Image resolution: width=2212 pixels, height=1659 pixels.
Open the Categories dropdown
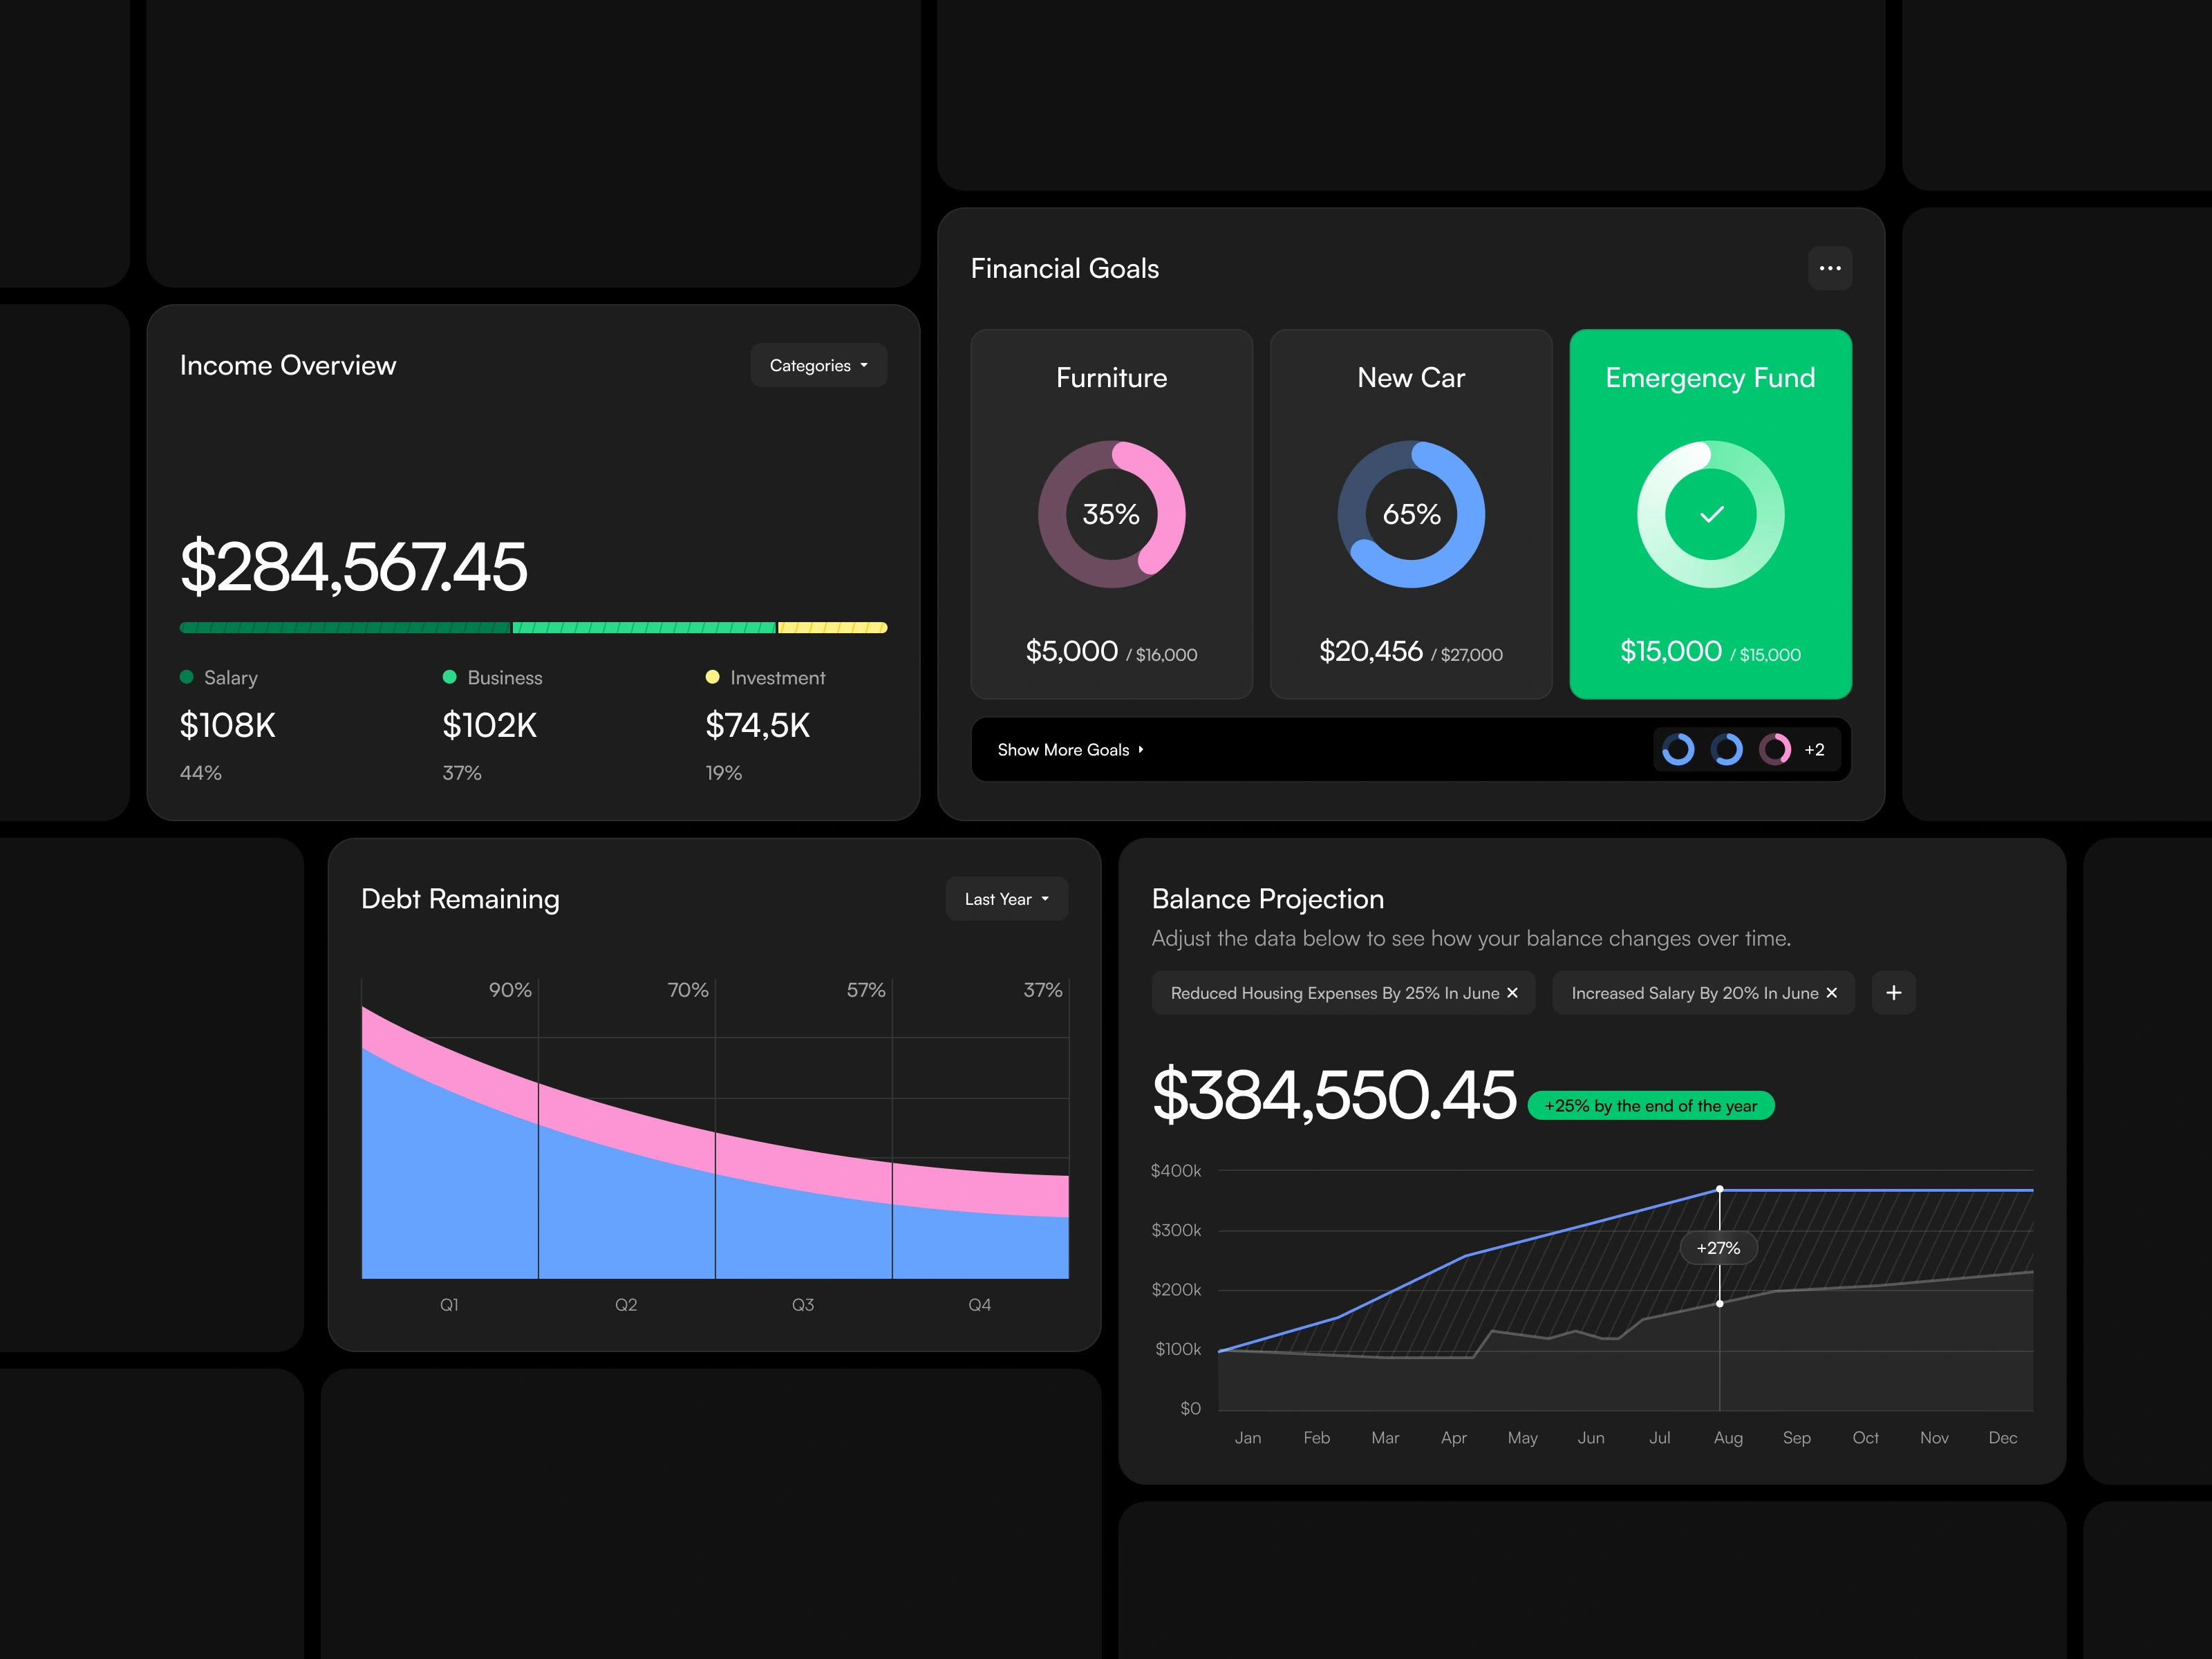pyautogui.click(x=818, y=366)
